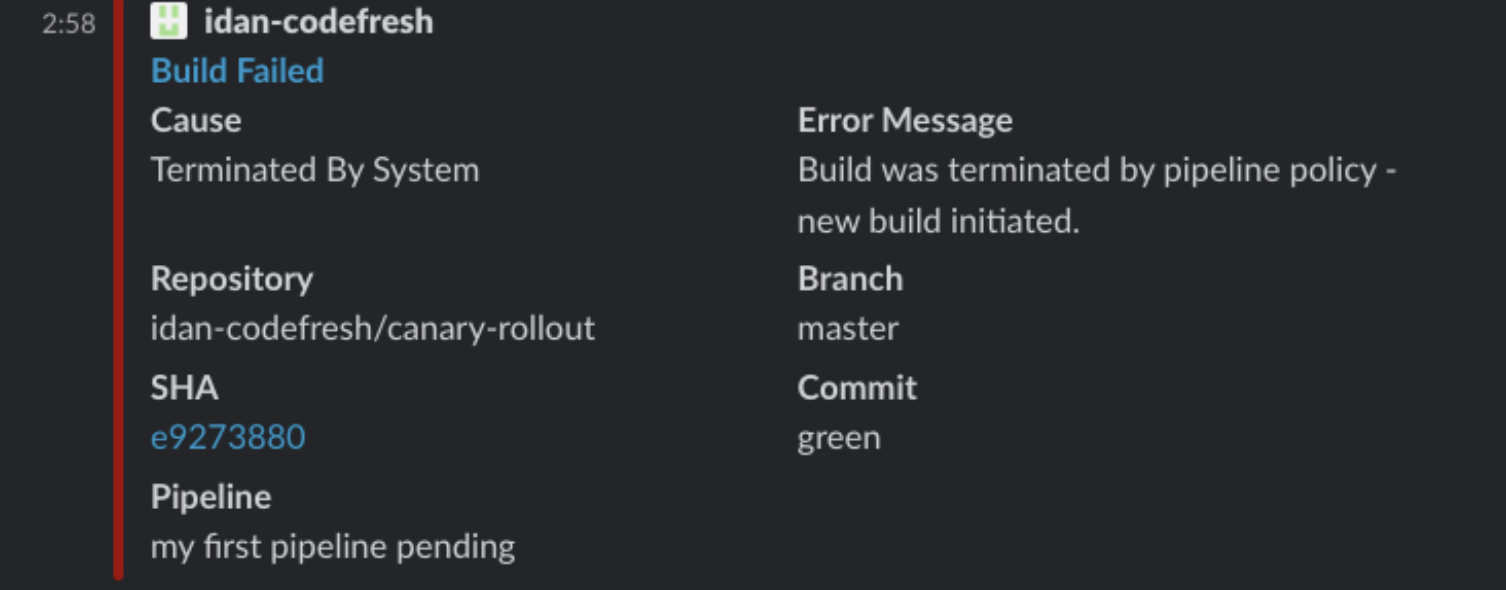This screenshot has width=1506, height=590.
Task: Click the 'my first pipeline pending' text
Action: tap(333, 547)
